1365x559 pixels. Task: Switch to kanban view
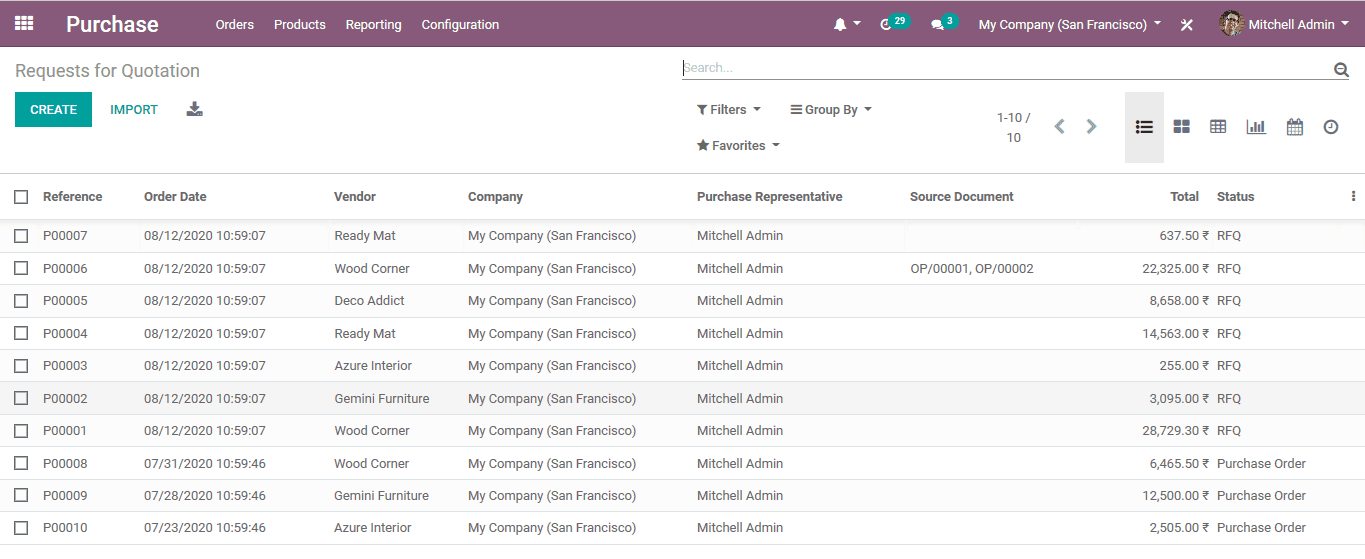point(1181,127)
